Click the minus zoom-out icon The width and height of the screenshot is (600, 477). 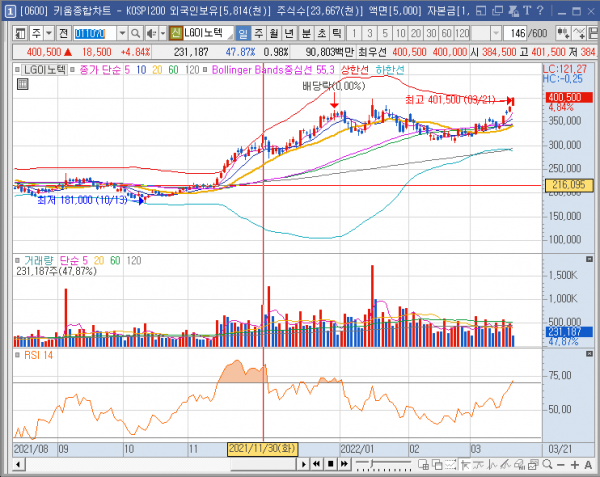561,465
